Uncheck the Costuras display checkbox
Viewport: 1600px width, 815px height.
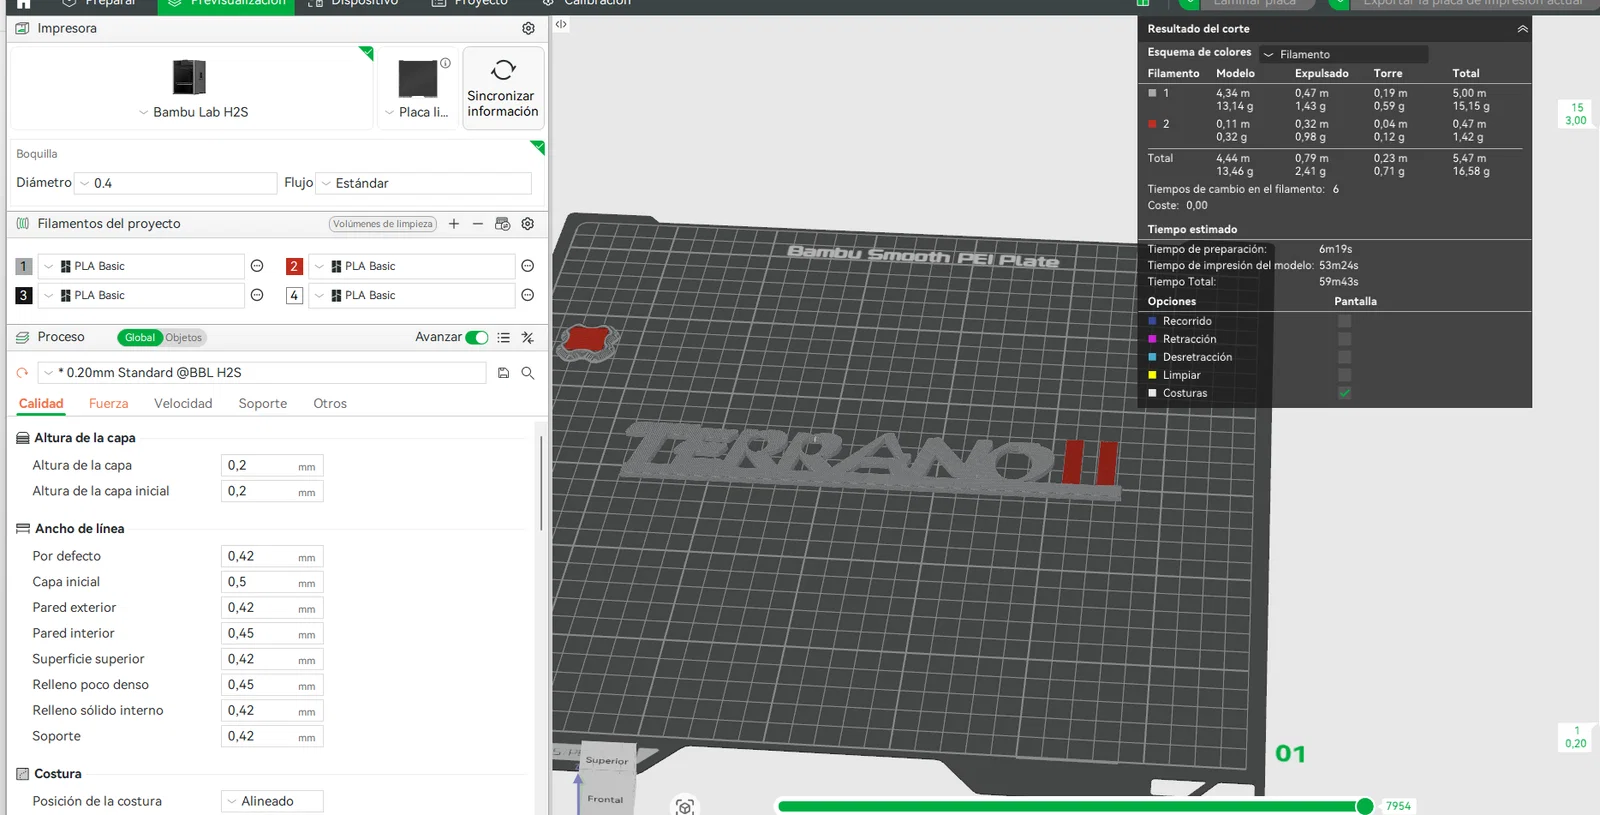[1345, 393]
